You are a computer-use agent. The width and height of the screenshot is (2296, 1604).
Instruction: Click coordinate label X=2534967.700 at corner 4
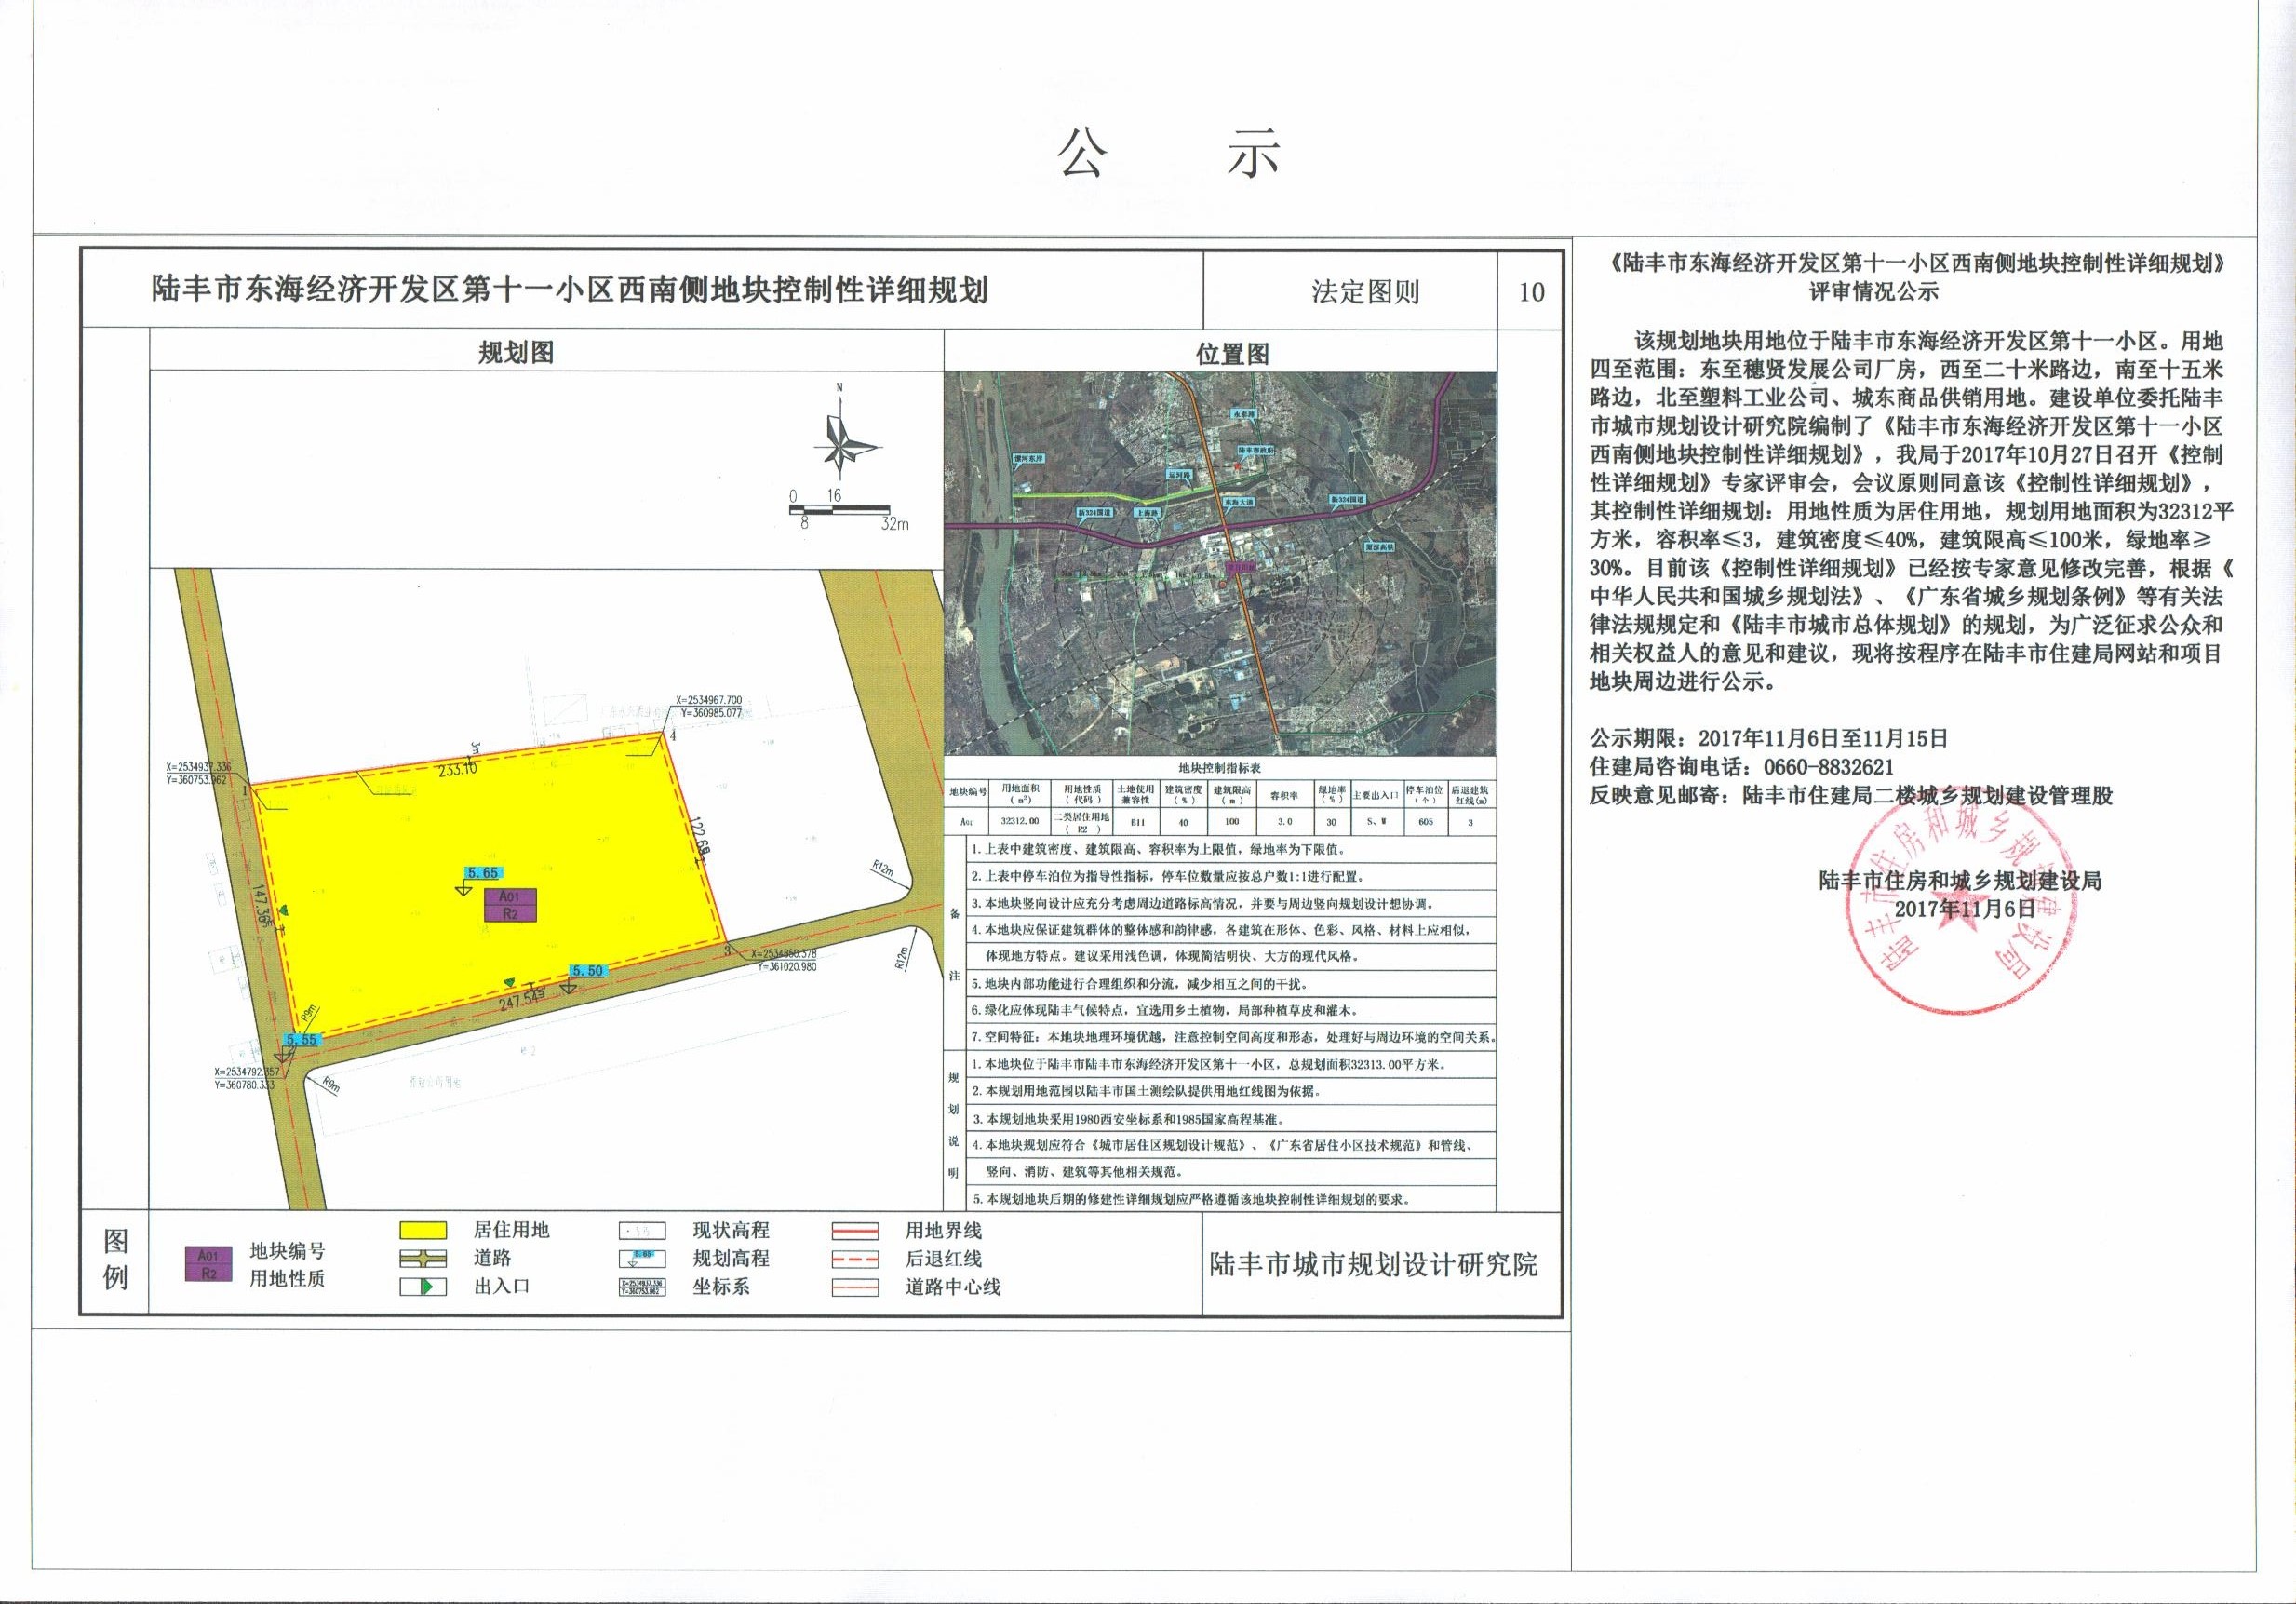coord(709,700)
